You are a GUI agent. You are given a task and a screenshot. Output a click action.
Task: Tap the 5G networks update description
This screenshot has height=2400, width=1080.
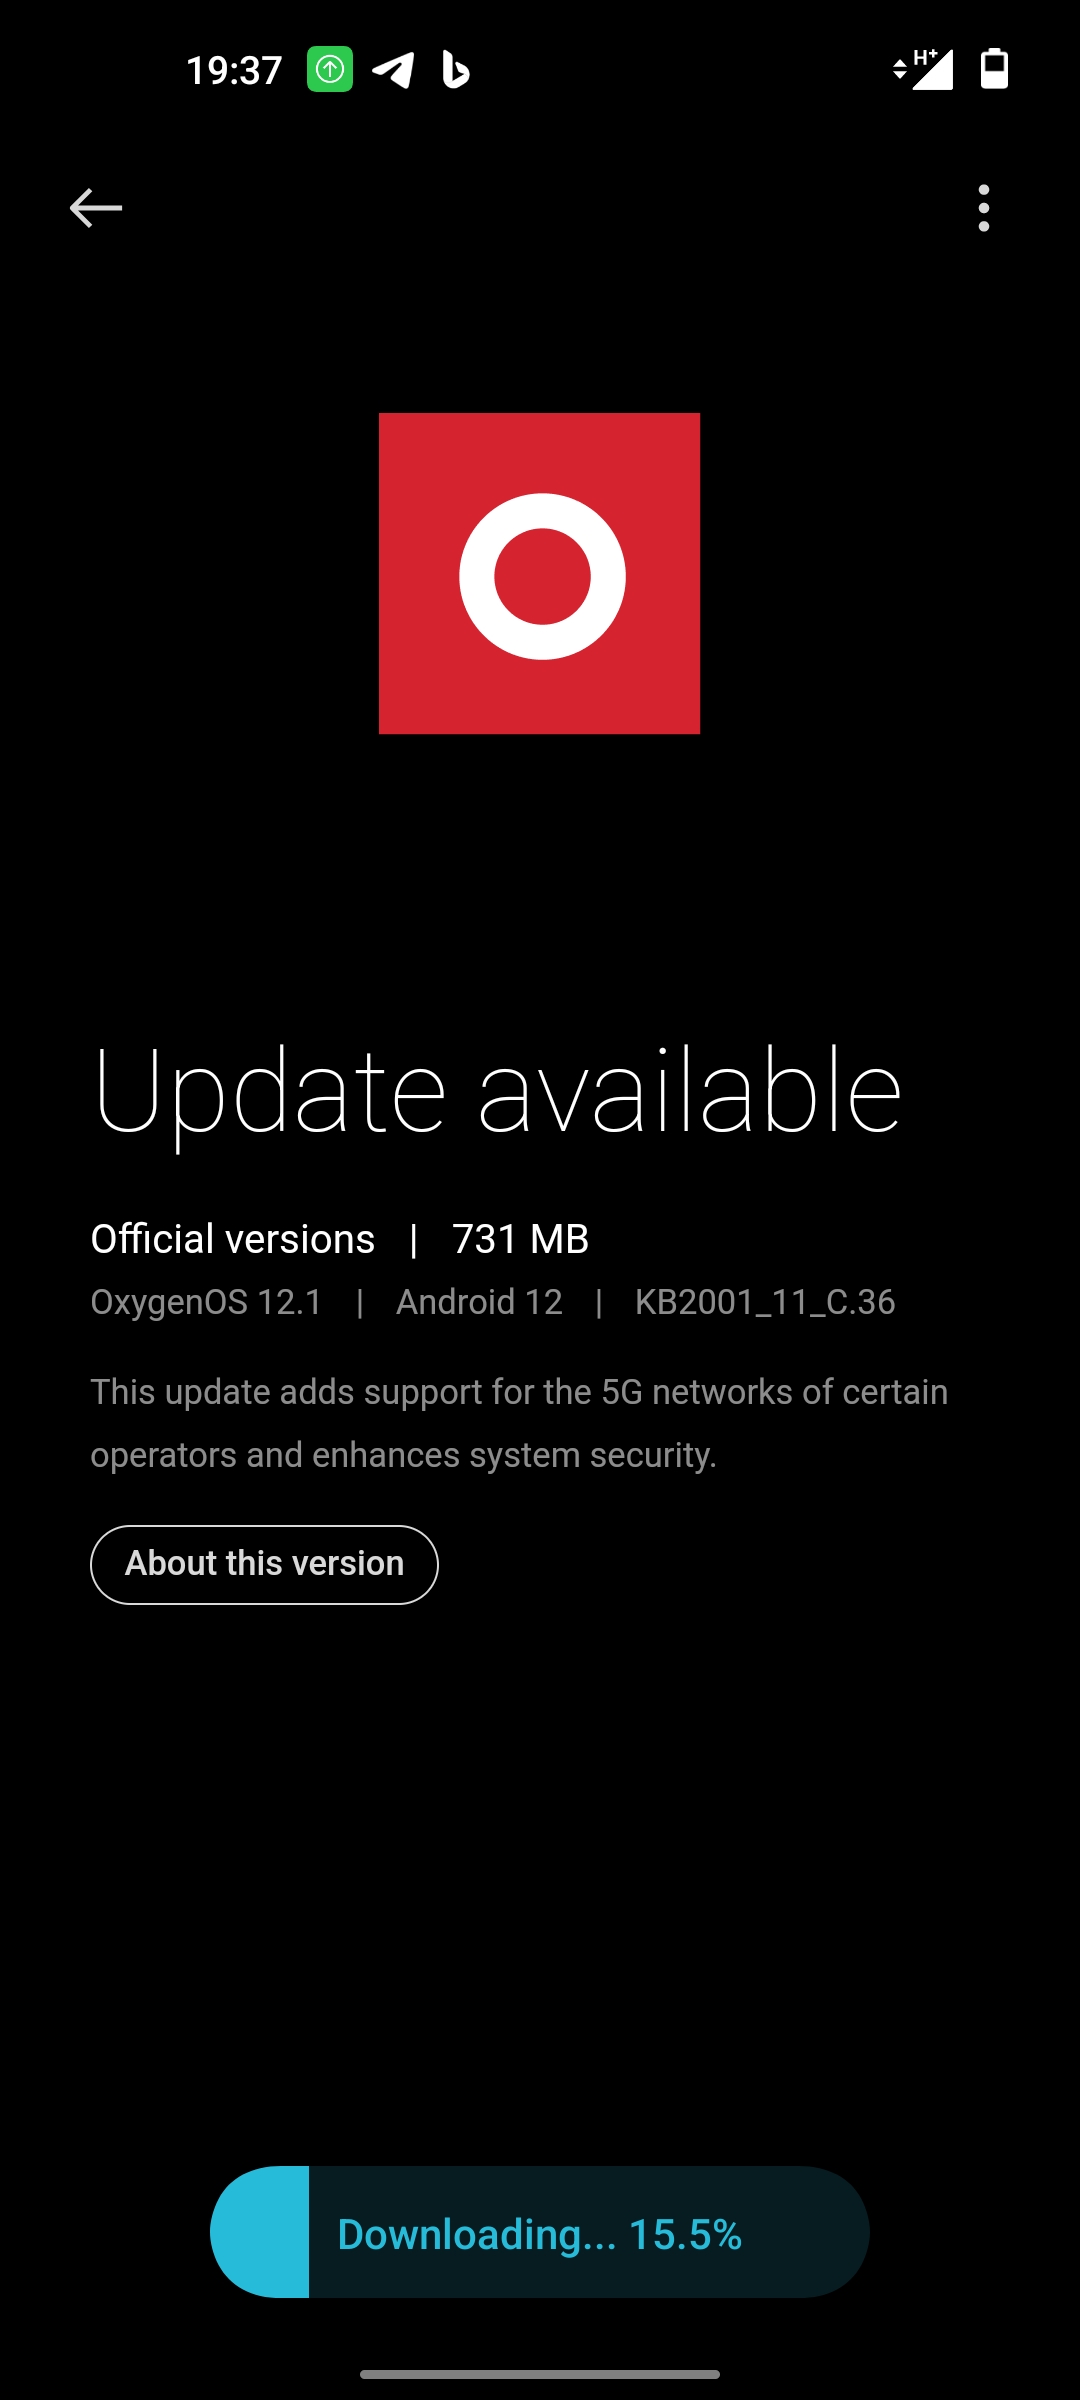pos(519,1423)
